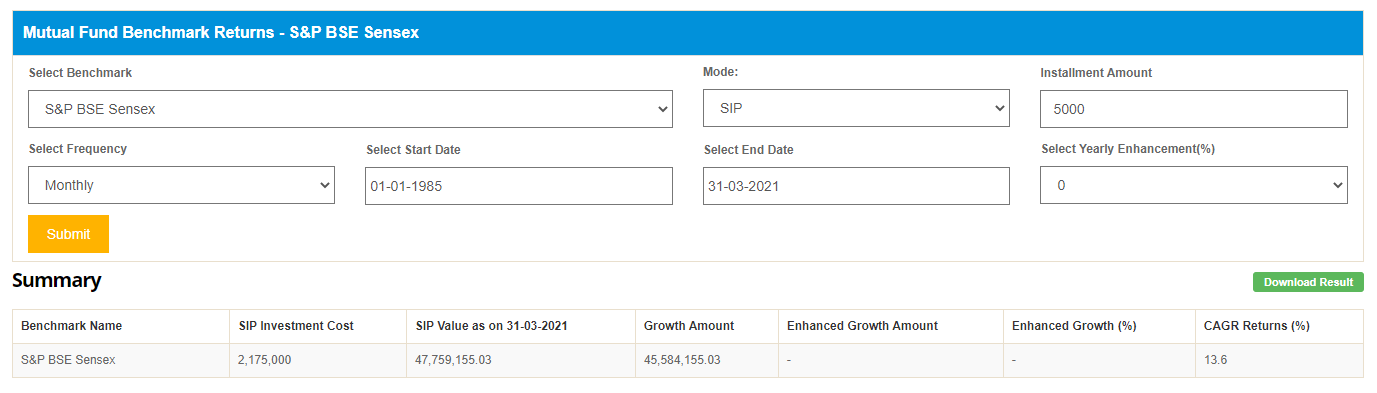Click the Benchmark Name column header
1377x393 pixels.
click(121, 326)
